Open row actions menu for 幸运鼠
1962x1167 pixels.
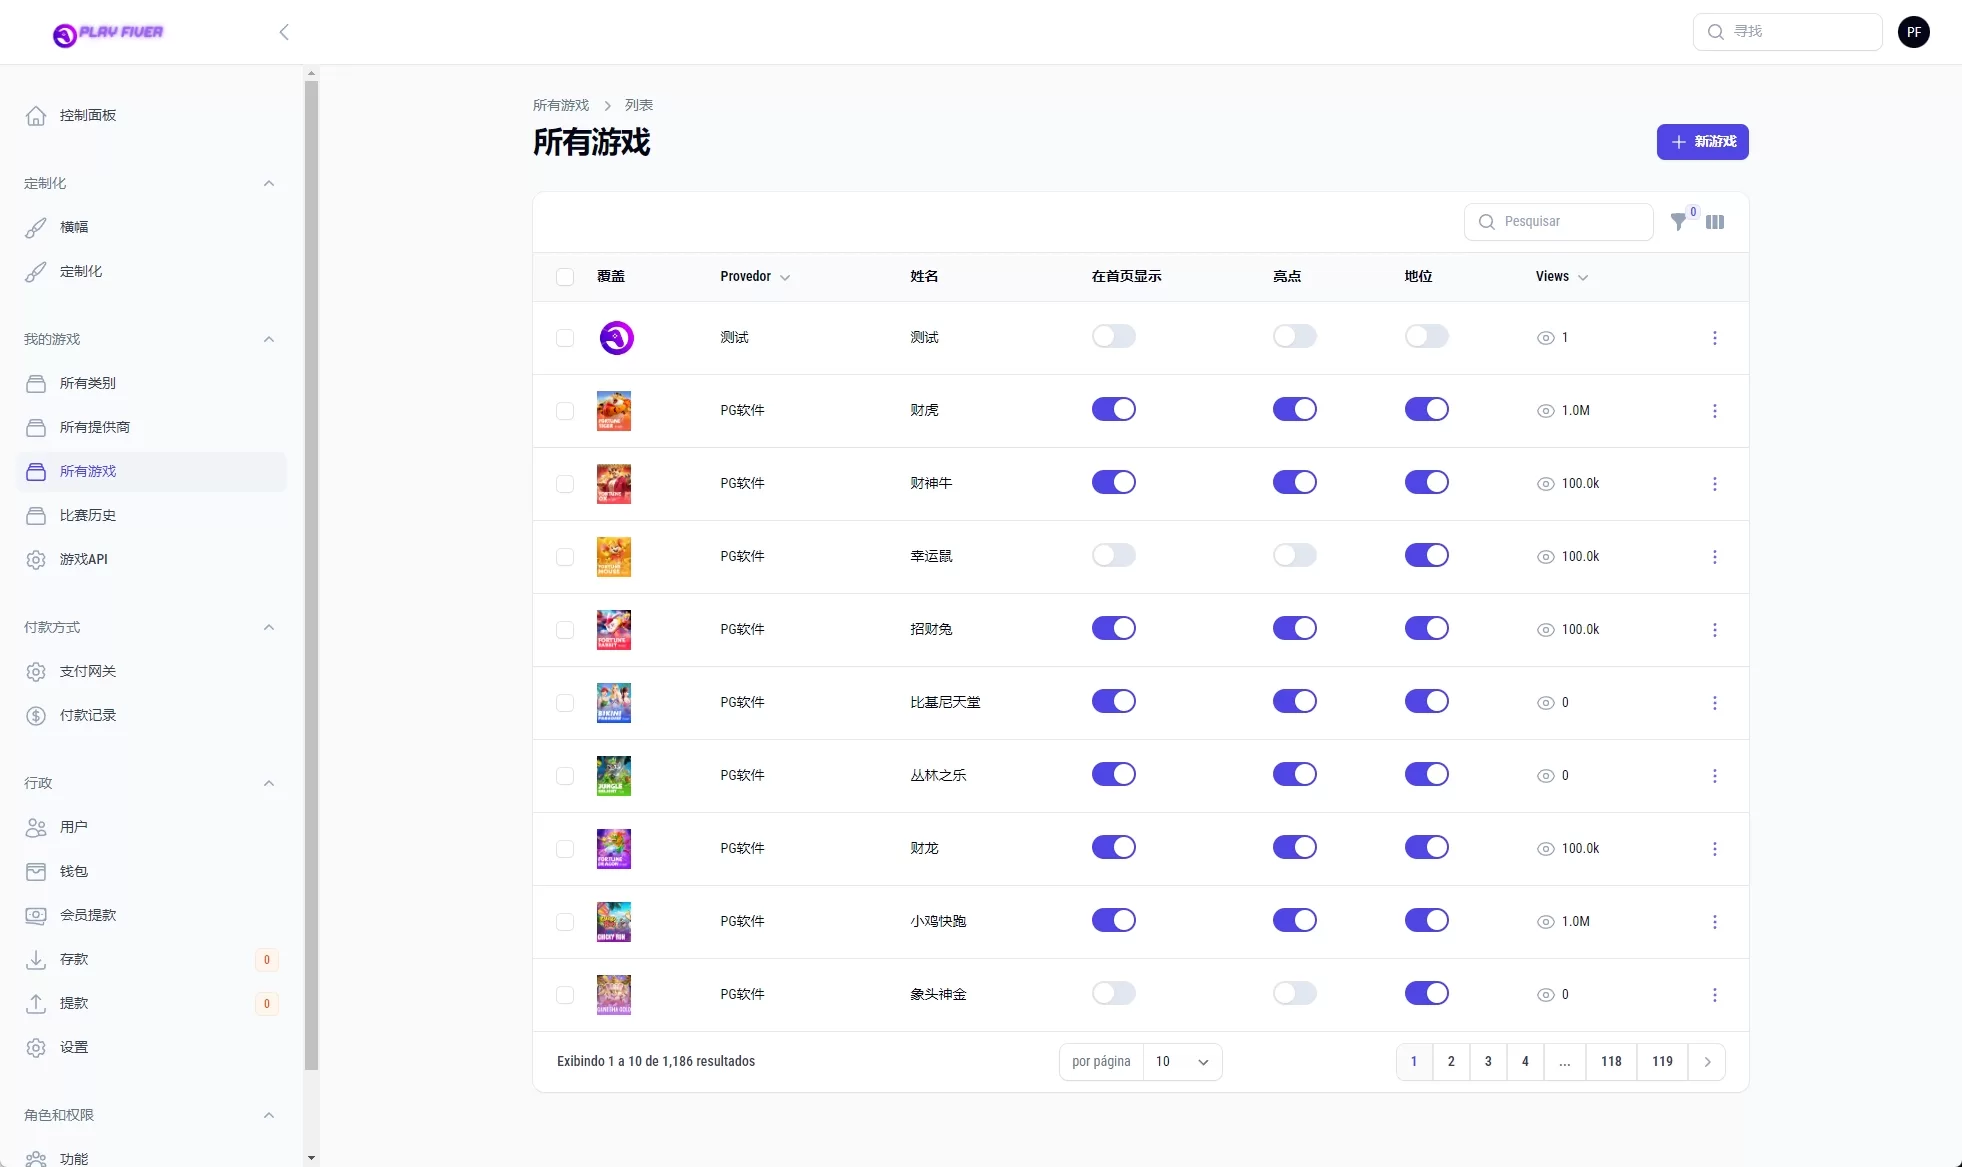pyautogui.click(x=1714, y=557)
